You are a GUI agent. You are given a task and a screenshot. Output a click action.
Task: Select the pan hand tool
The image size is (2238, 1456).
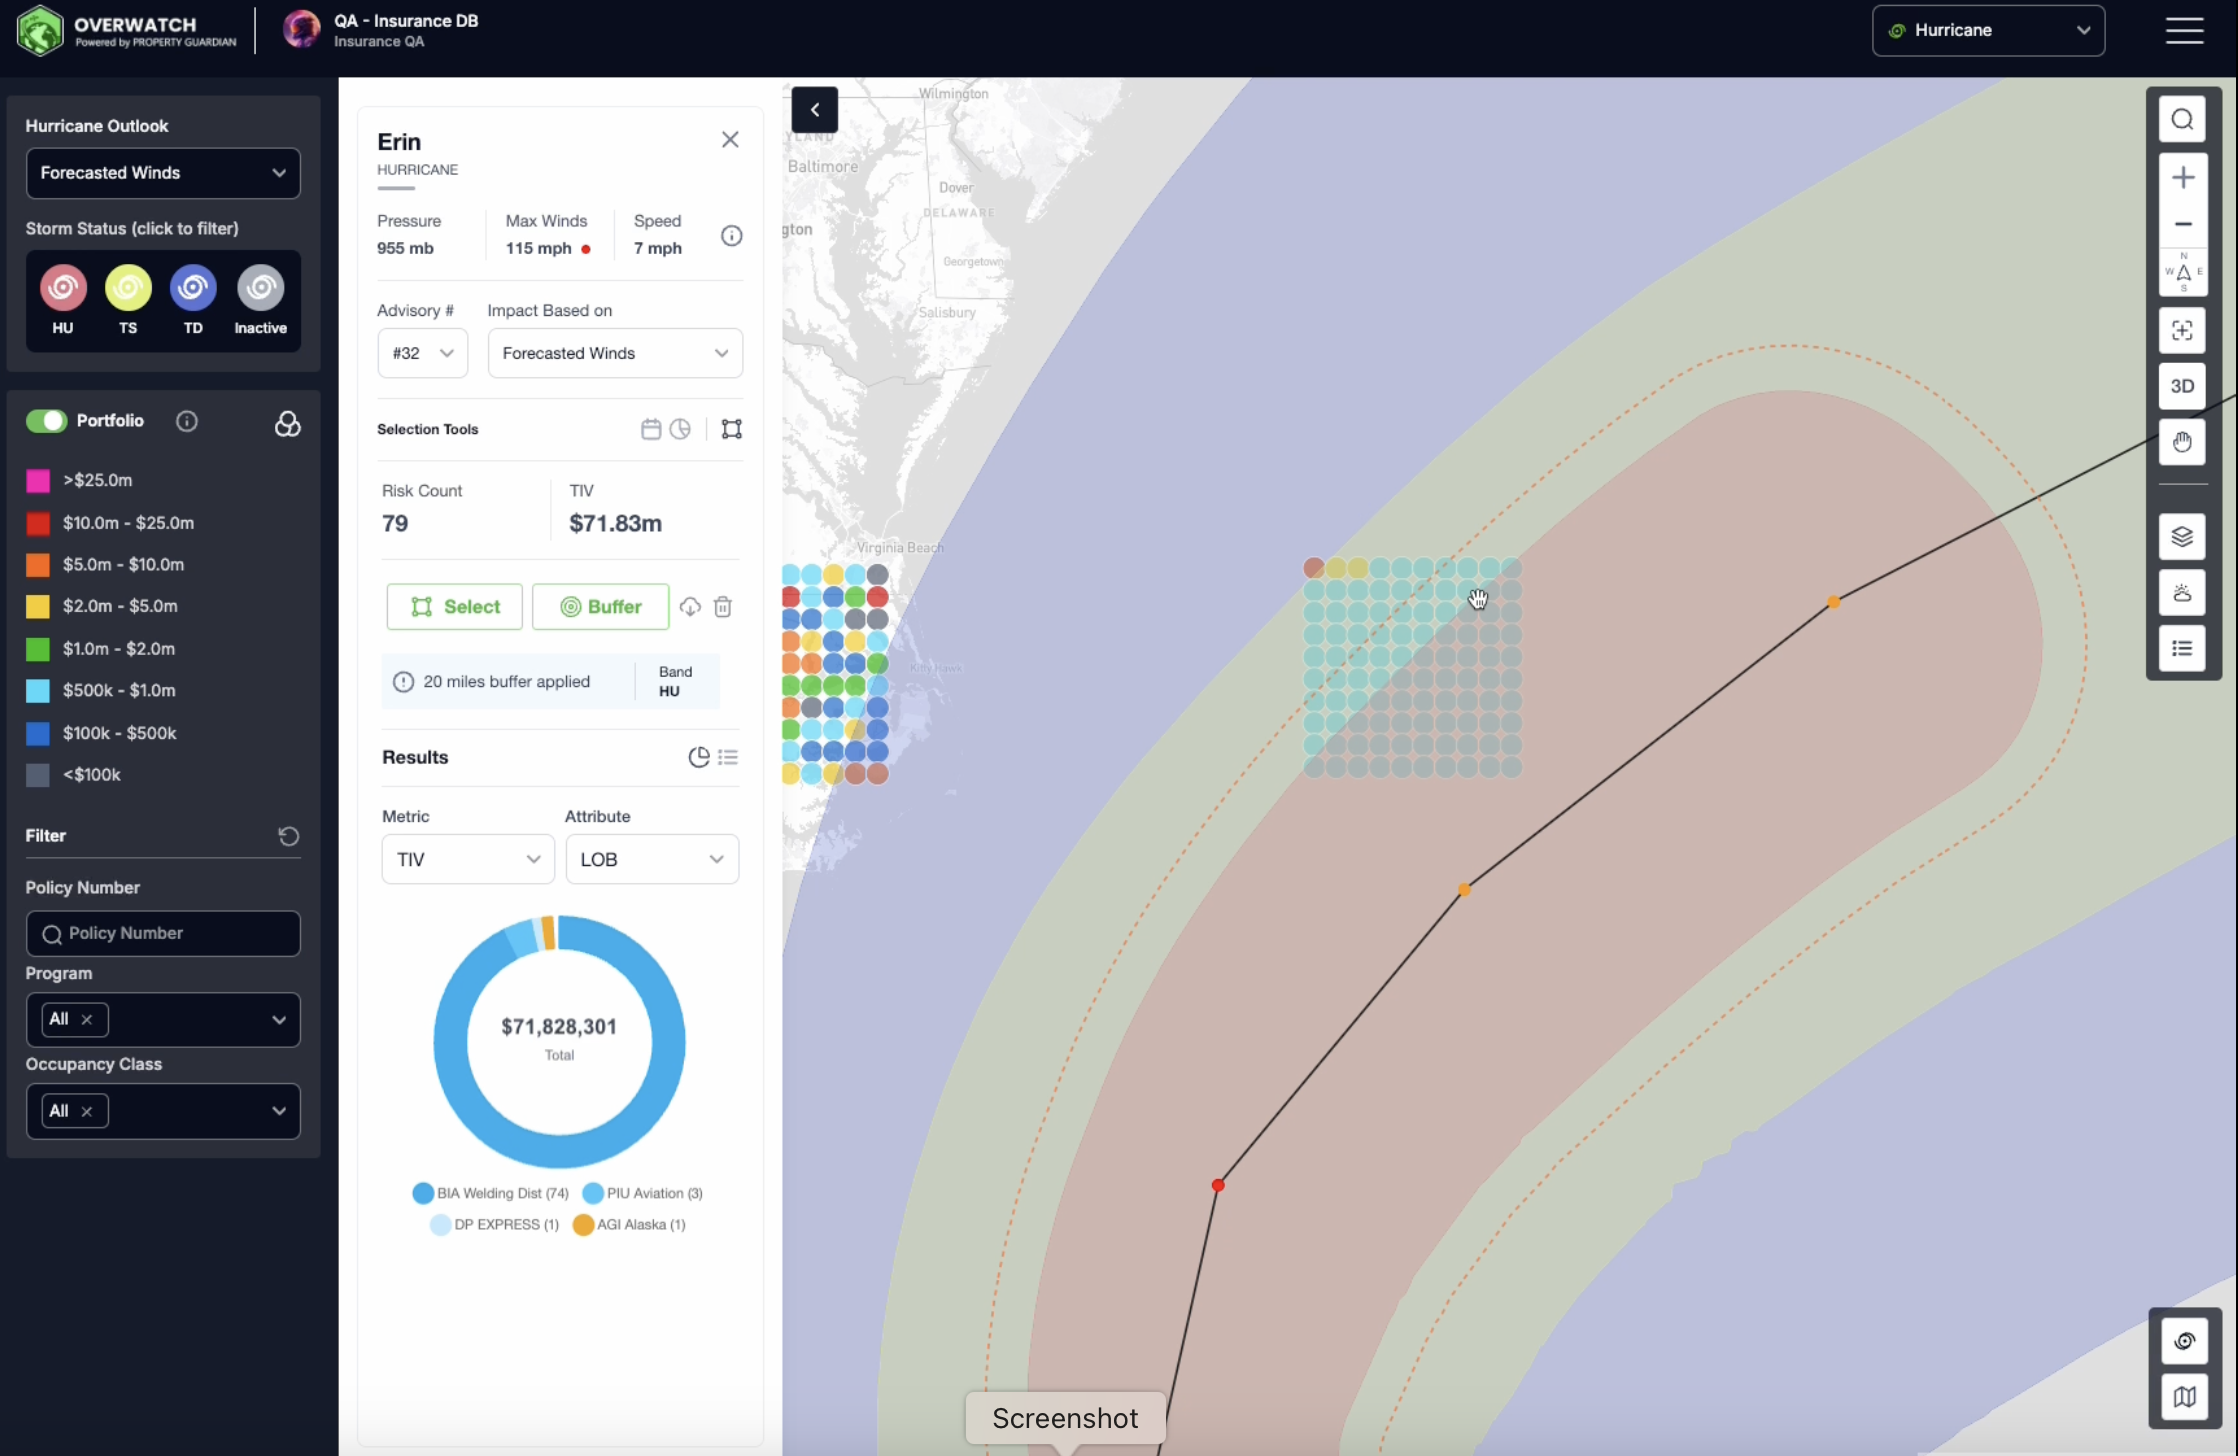[2182, 442]
